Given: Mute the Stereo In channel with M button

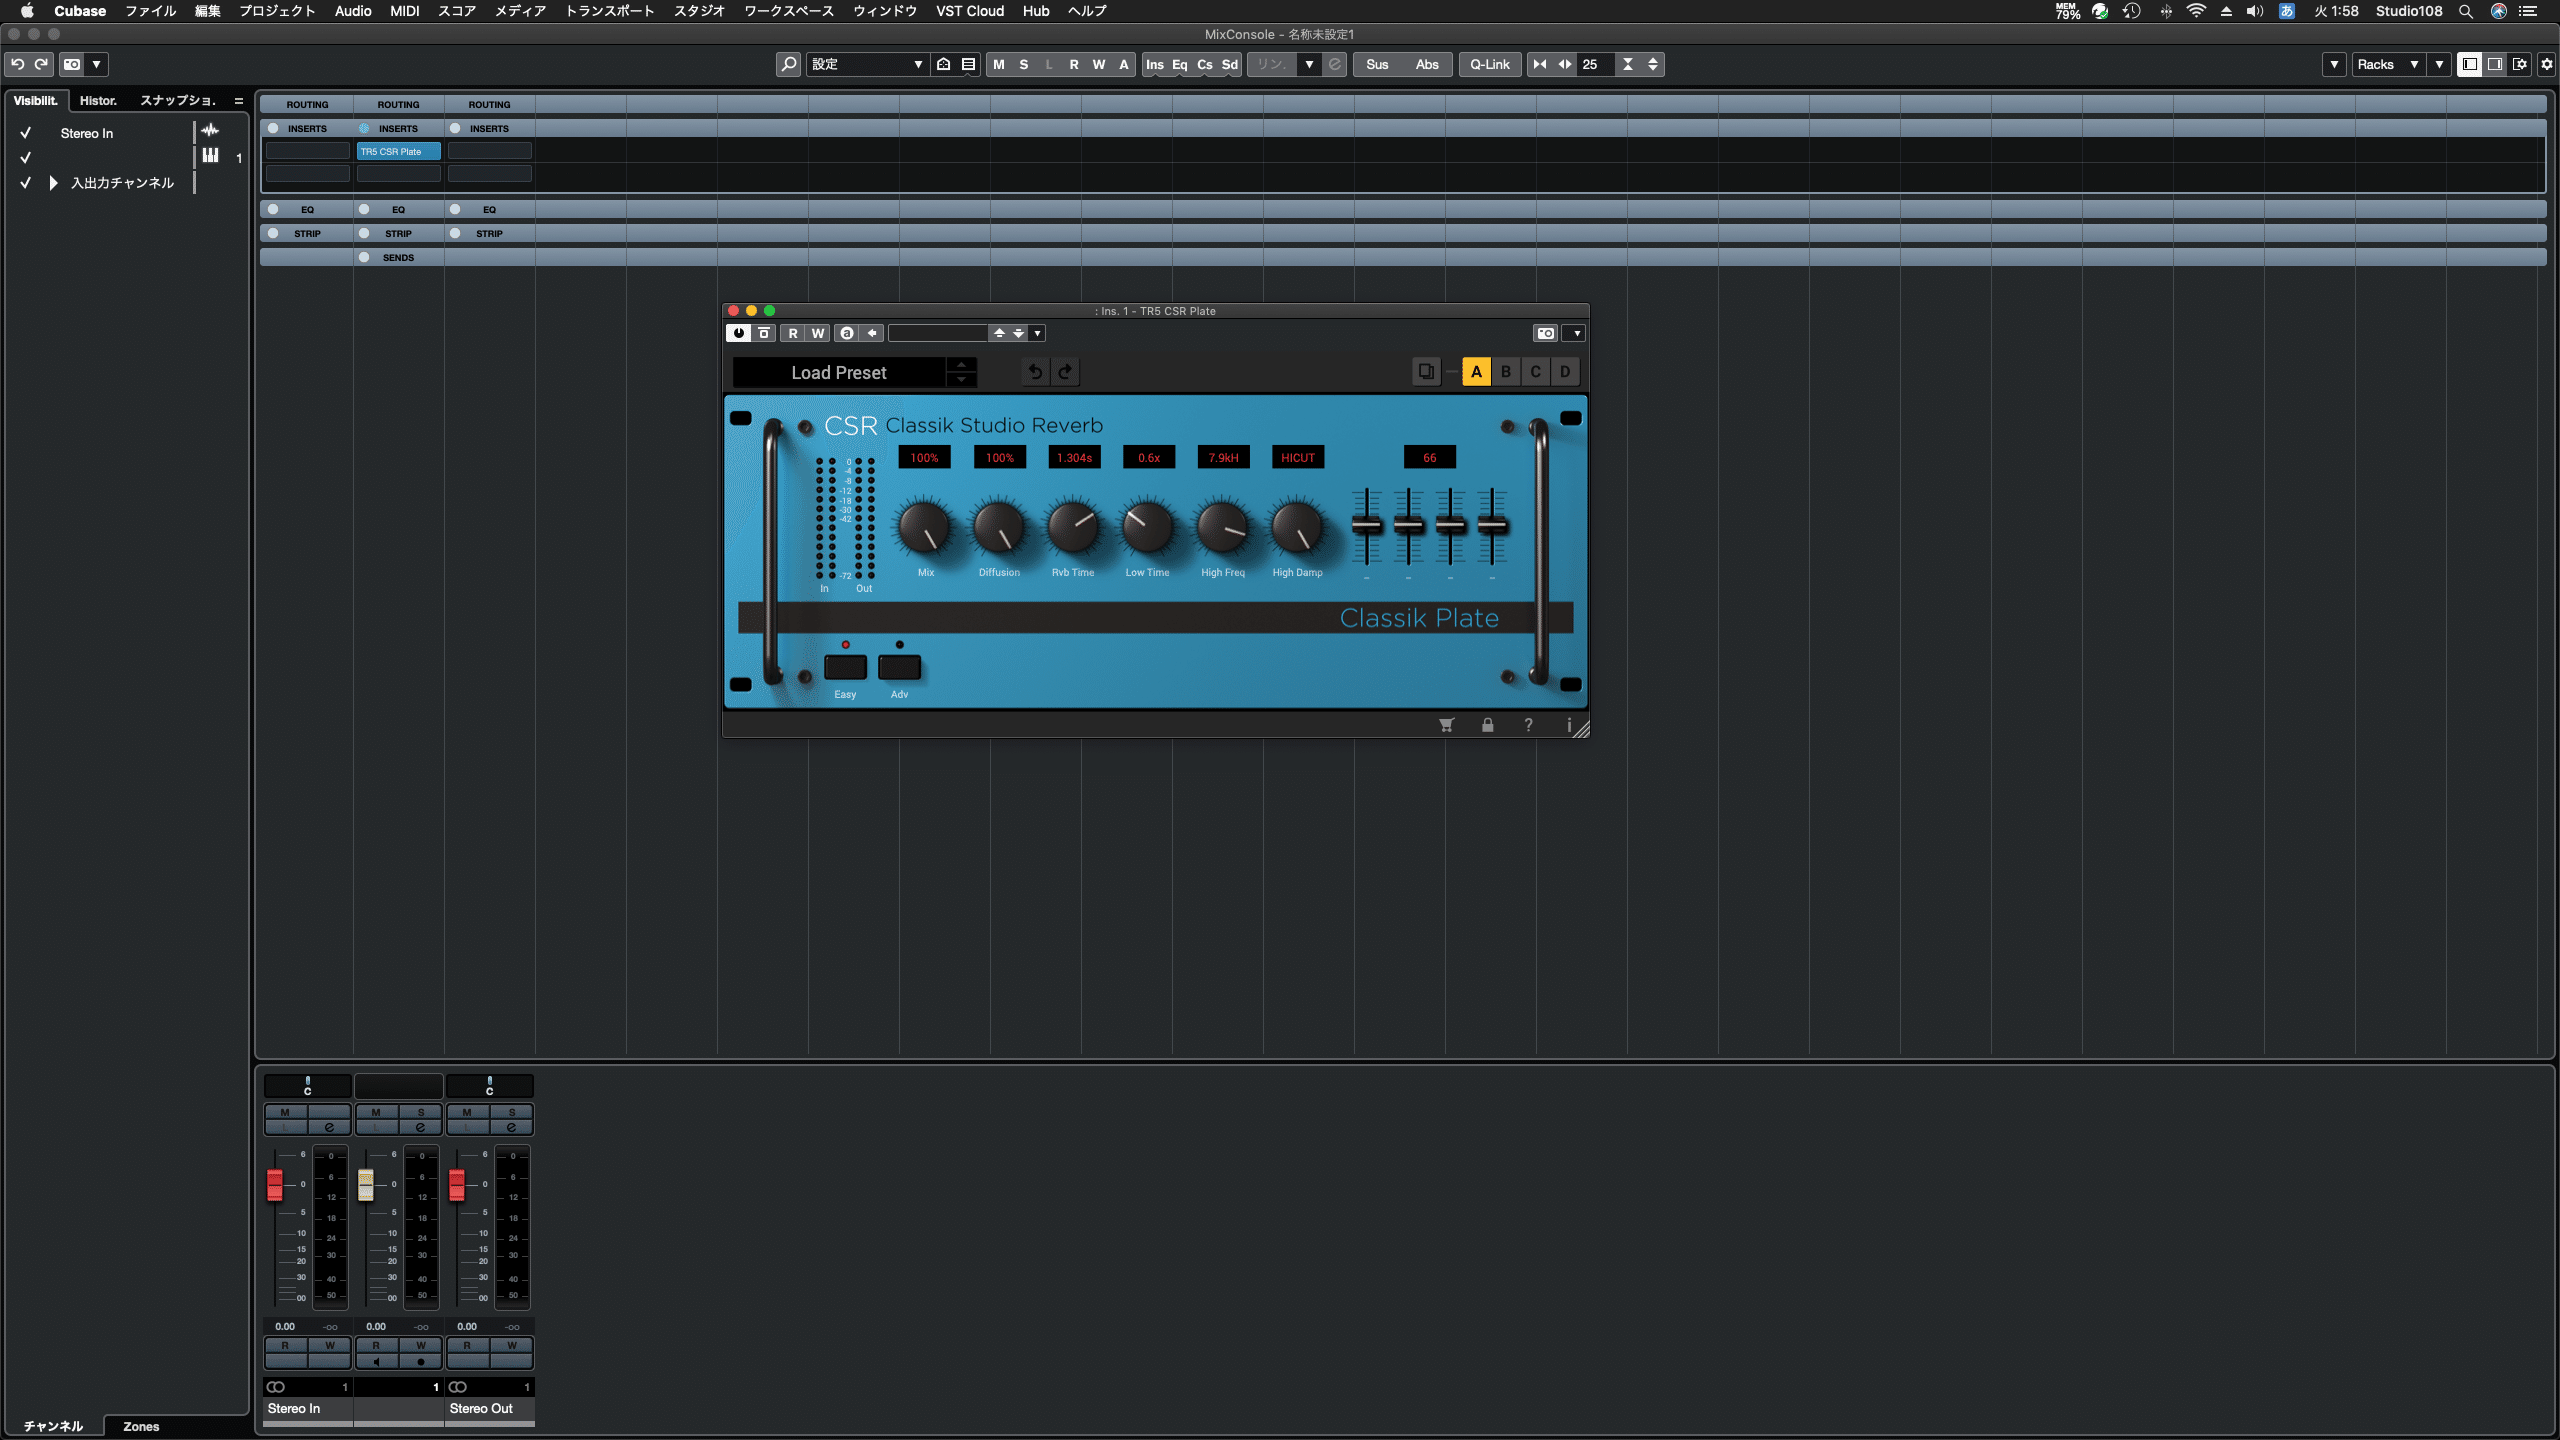Looking at the screenshot, I should point(285,1110).
